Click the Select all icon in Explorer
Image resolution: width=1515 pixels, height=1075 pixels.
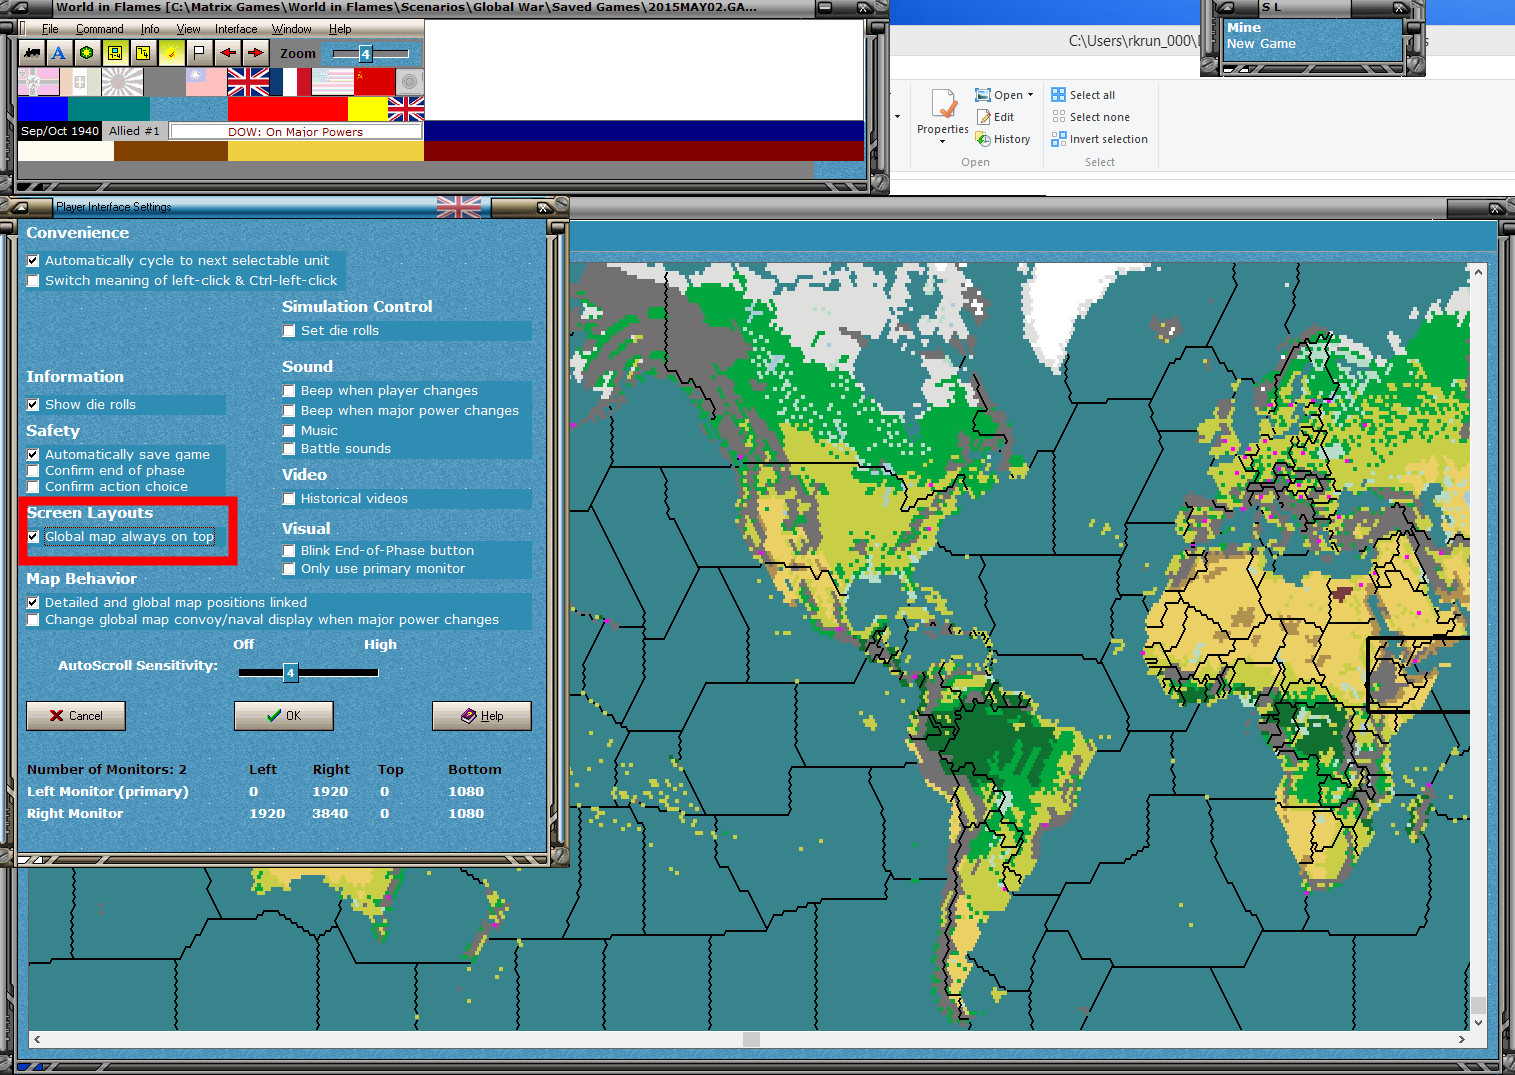pos(1058,95)
